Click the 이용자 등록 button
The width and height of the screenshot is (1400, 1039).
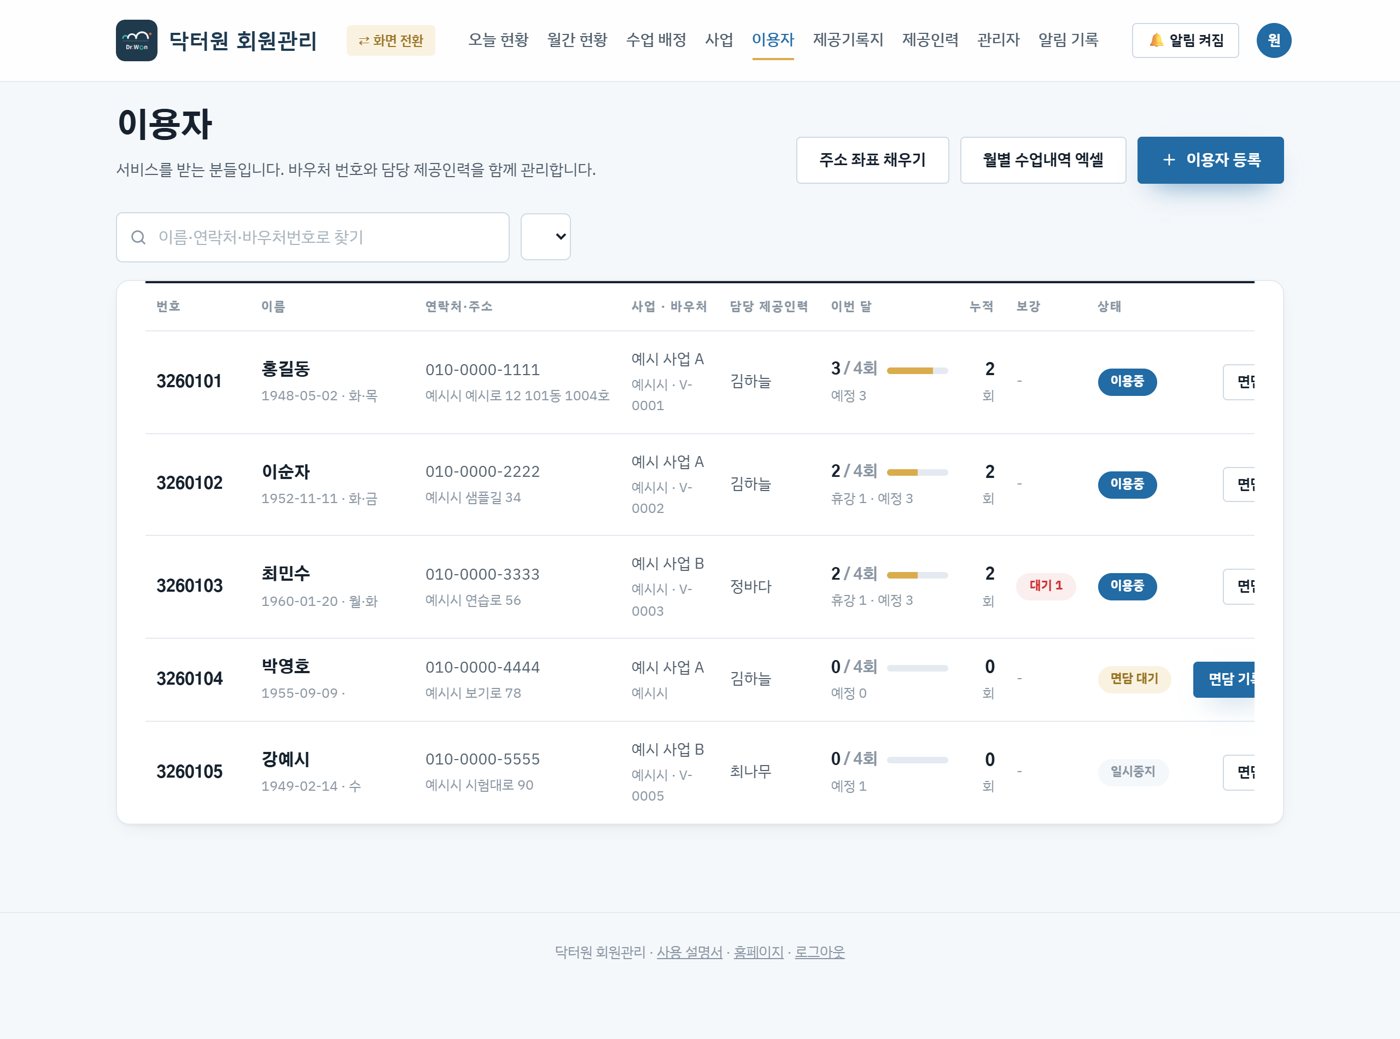coord(1210,160)
